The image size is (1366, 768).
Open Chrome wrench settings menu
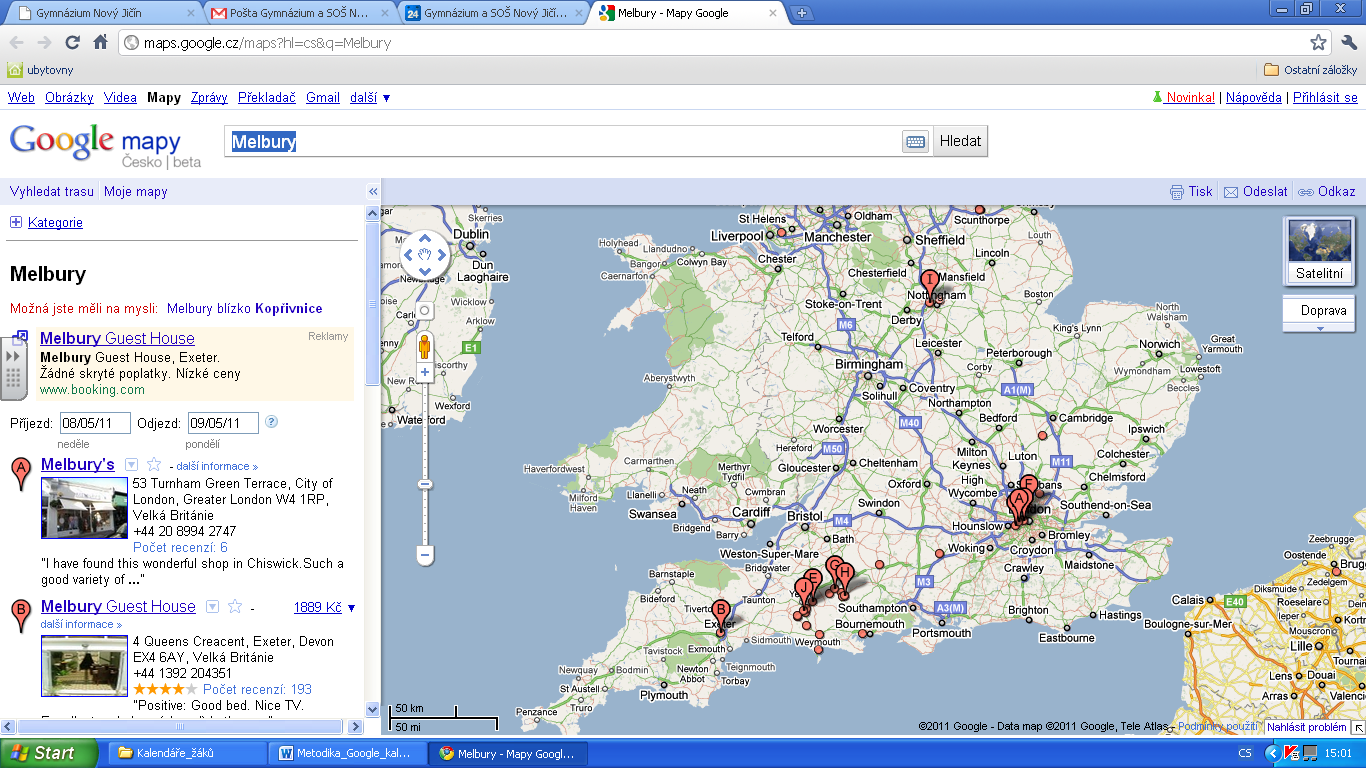[1349, 43]
